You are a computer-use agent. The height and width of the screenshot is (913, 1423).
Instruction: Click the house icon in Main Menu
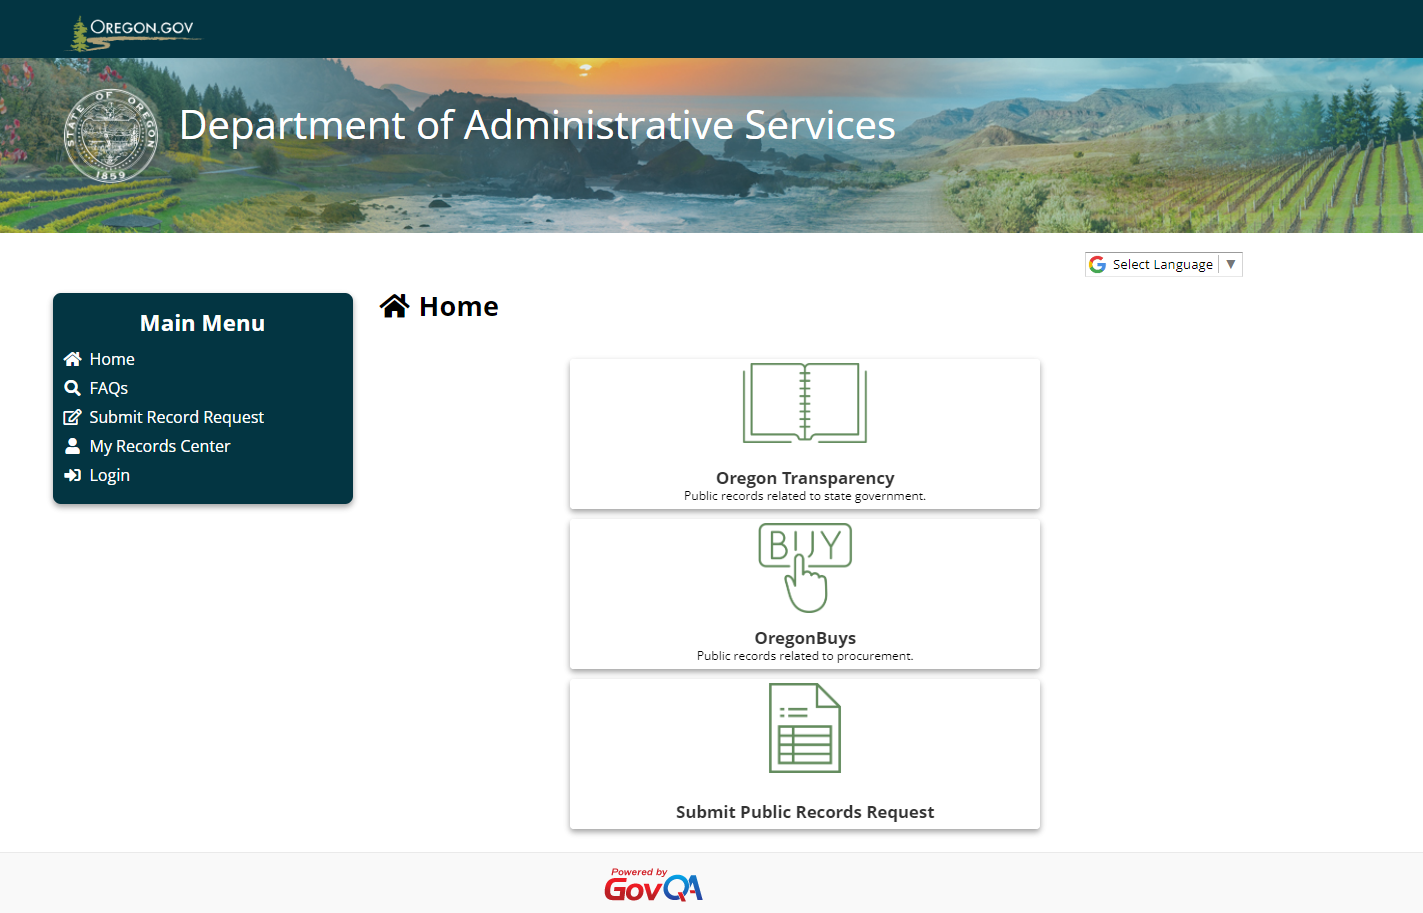(x=72, y=359)
